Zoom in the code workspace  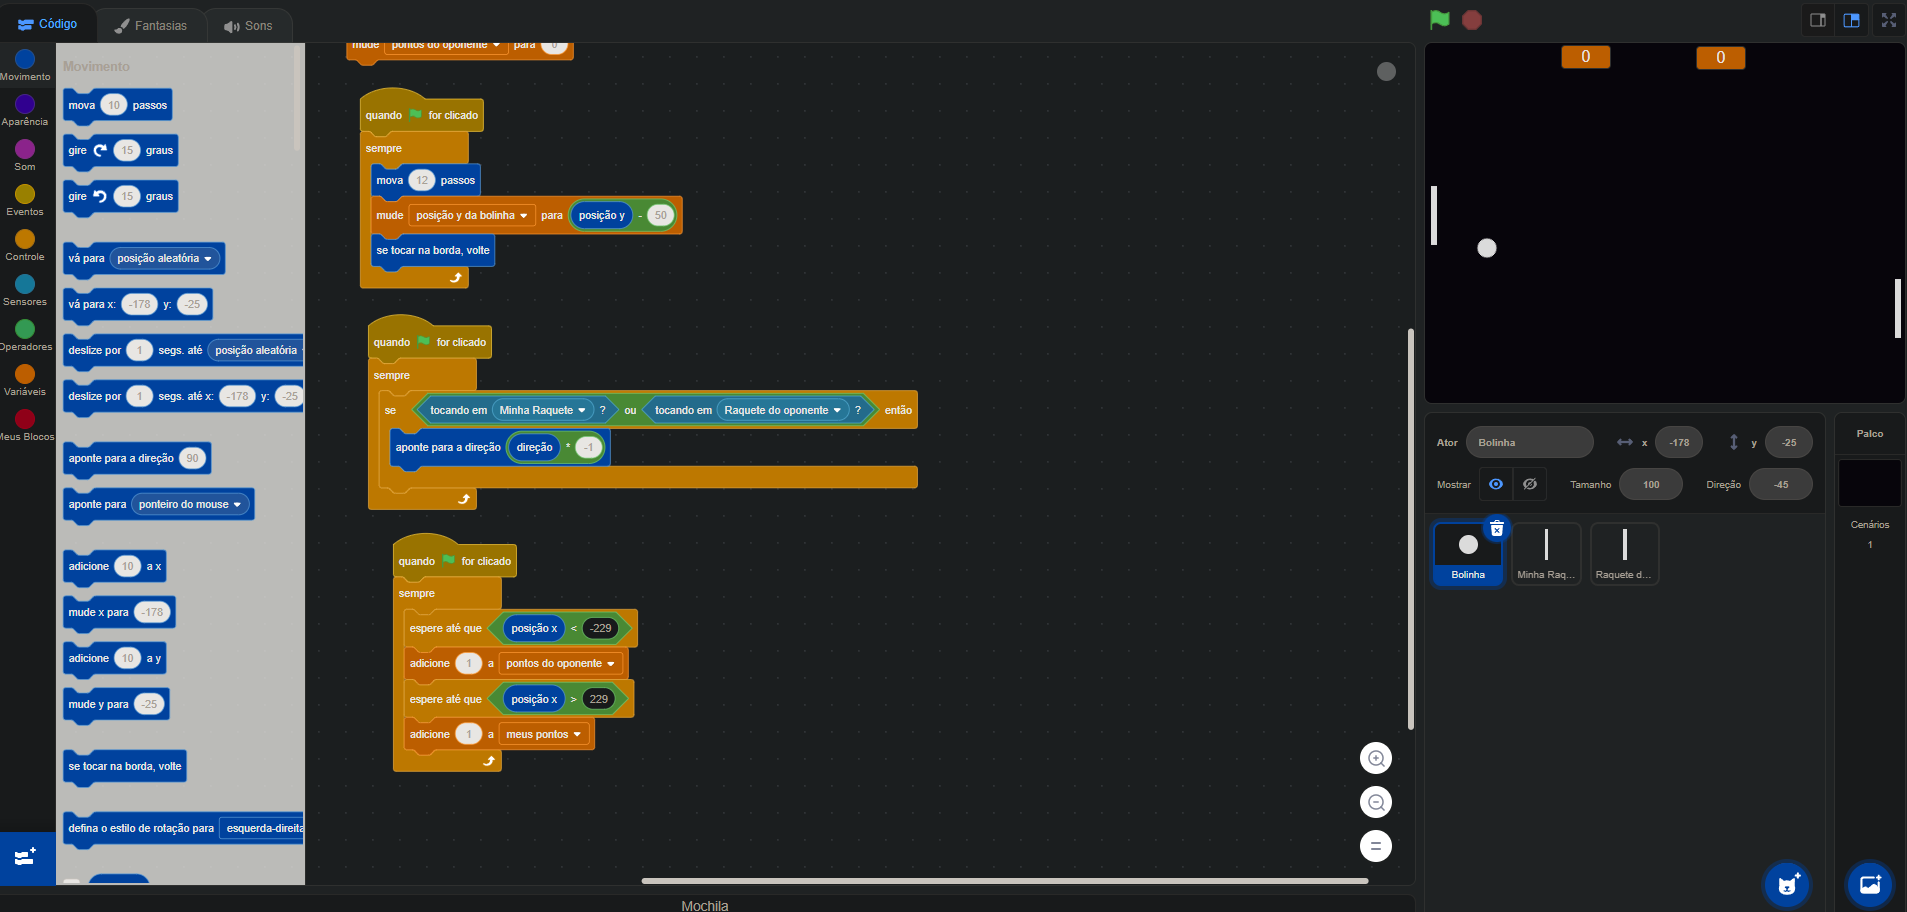[x=1376, y=758]
